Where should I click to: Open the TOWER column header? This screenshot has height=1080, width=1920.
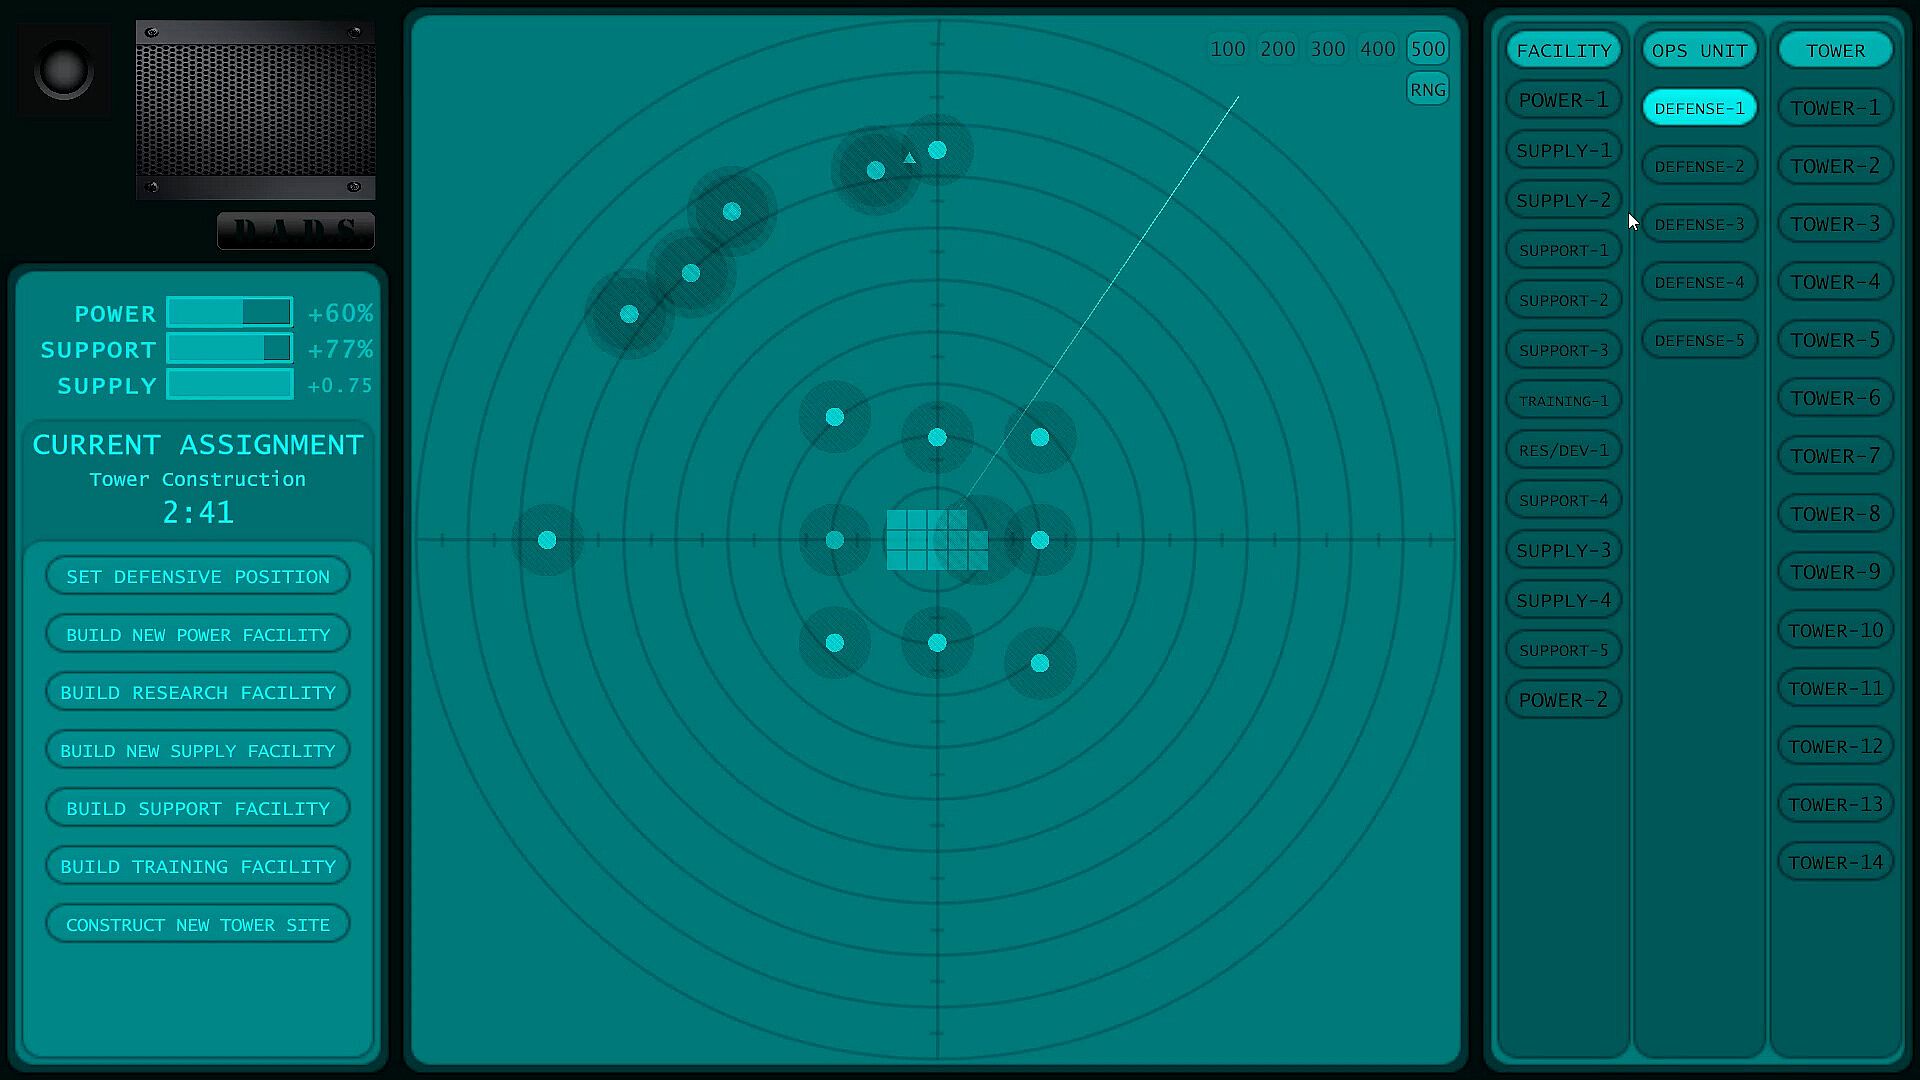[1835, 50]
